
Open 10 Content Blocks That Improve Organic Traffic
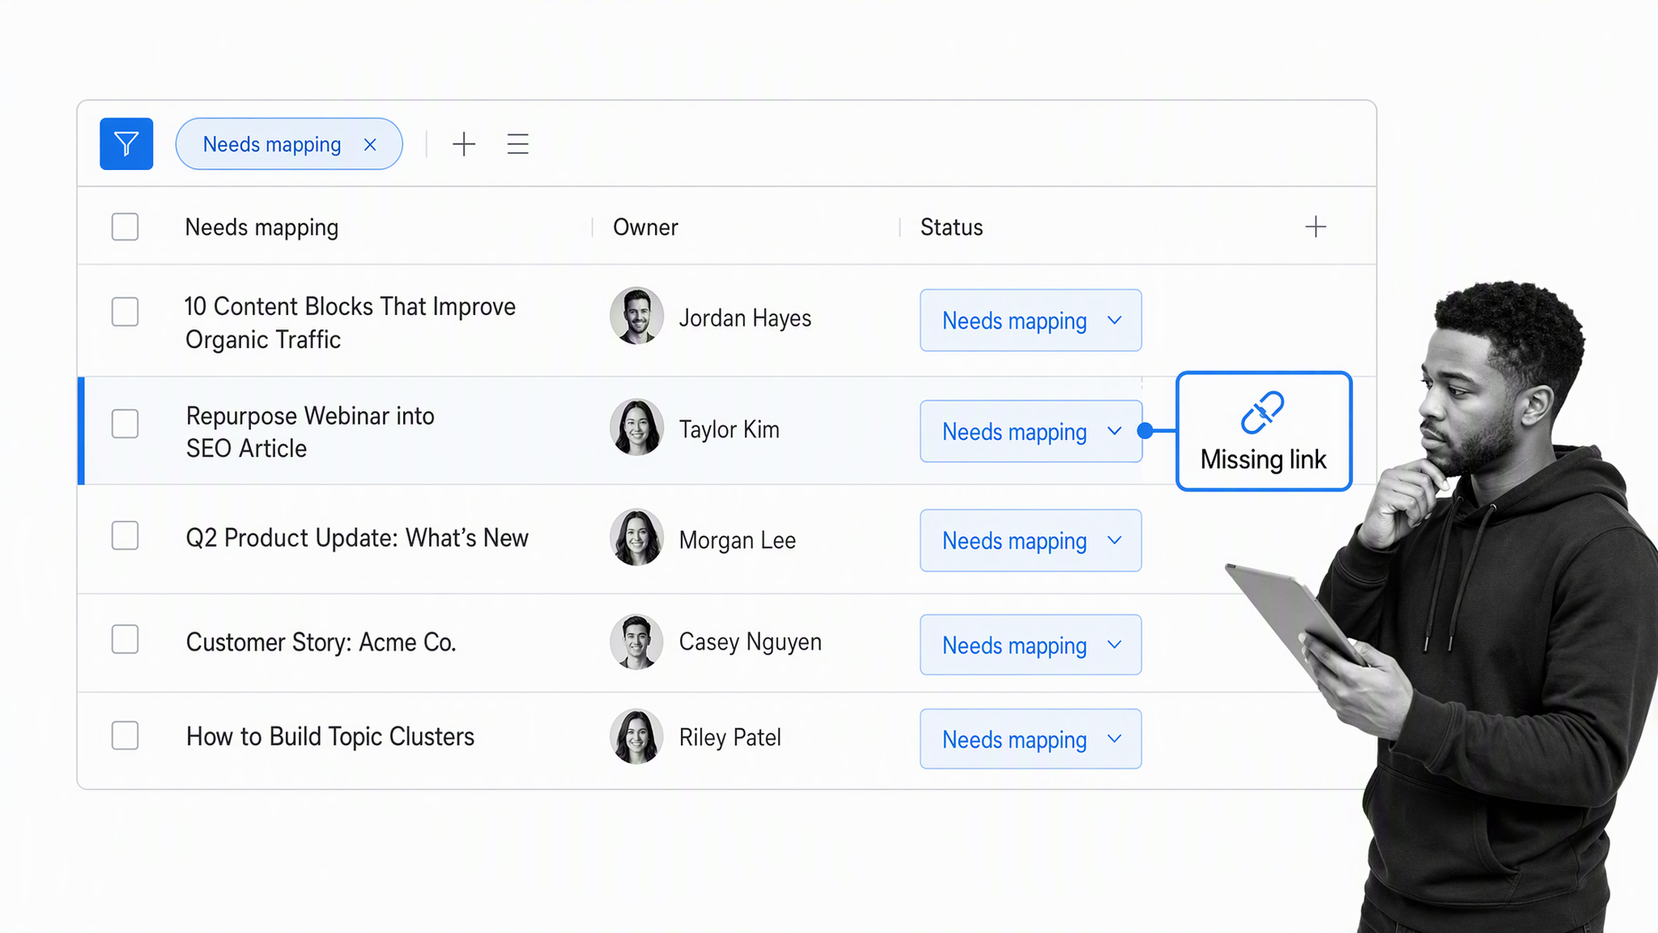pos(351,323)
